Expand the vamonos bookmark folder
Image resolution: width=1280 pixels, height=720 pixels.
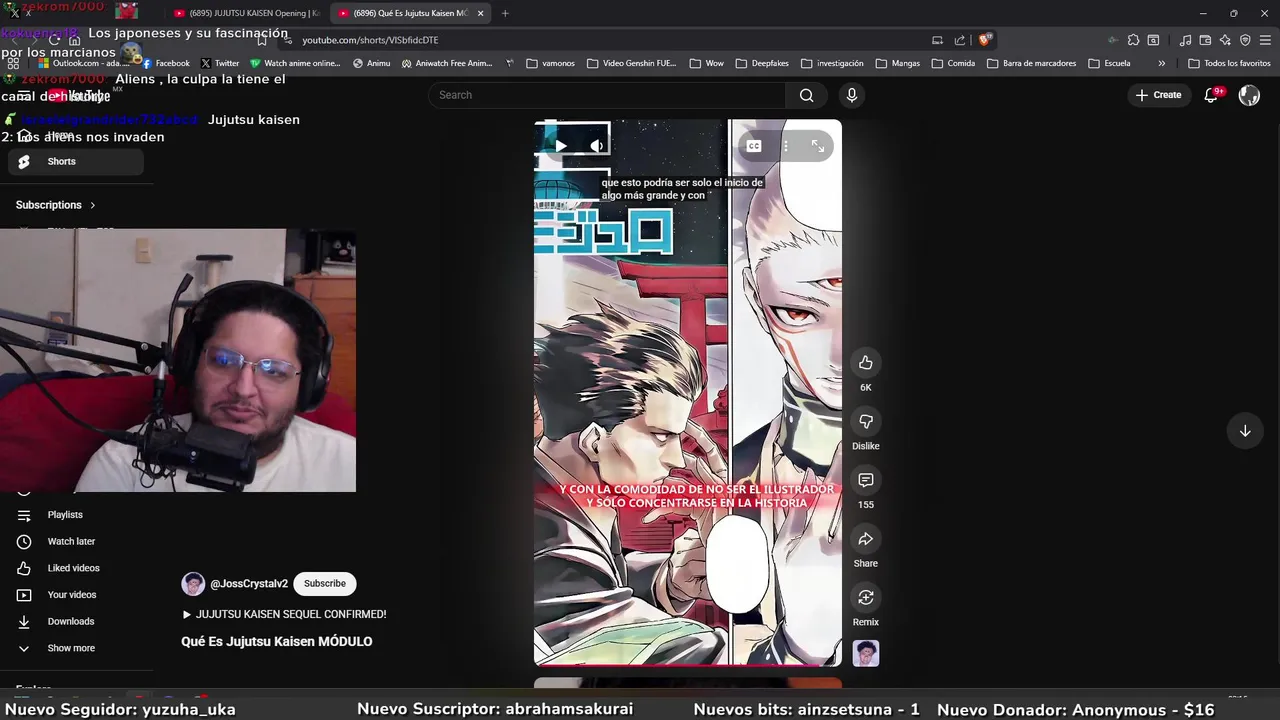(x=550, y=63)
